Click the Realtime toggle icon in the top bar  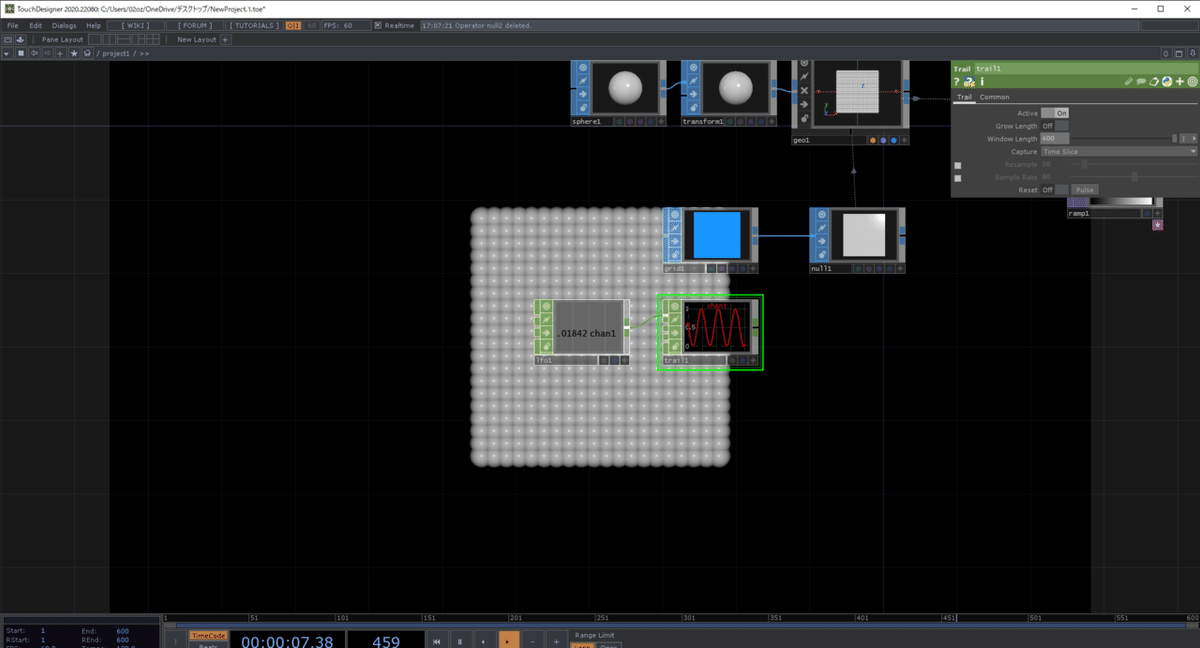(380, 25)
